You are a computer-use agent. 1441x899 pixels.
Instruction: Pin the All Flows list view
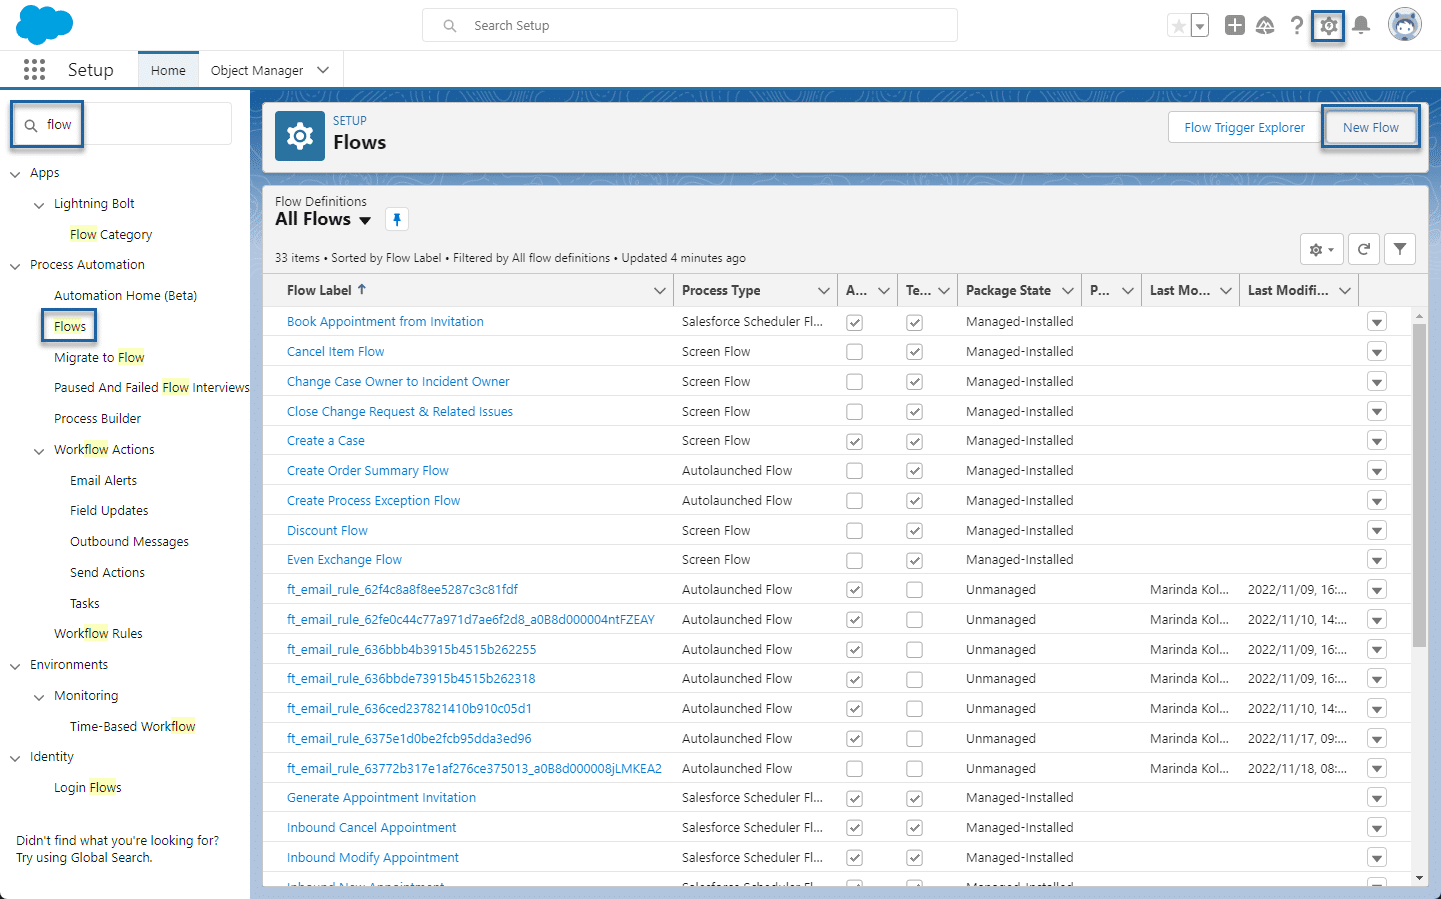tap(397, 218)
